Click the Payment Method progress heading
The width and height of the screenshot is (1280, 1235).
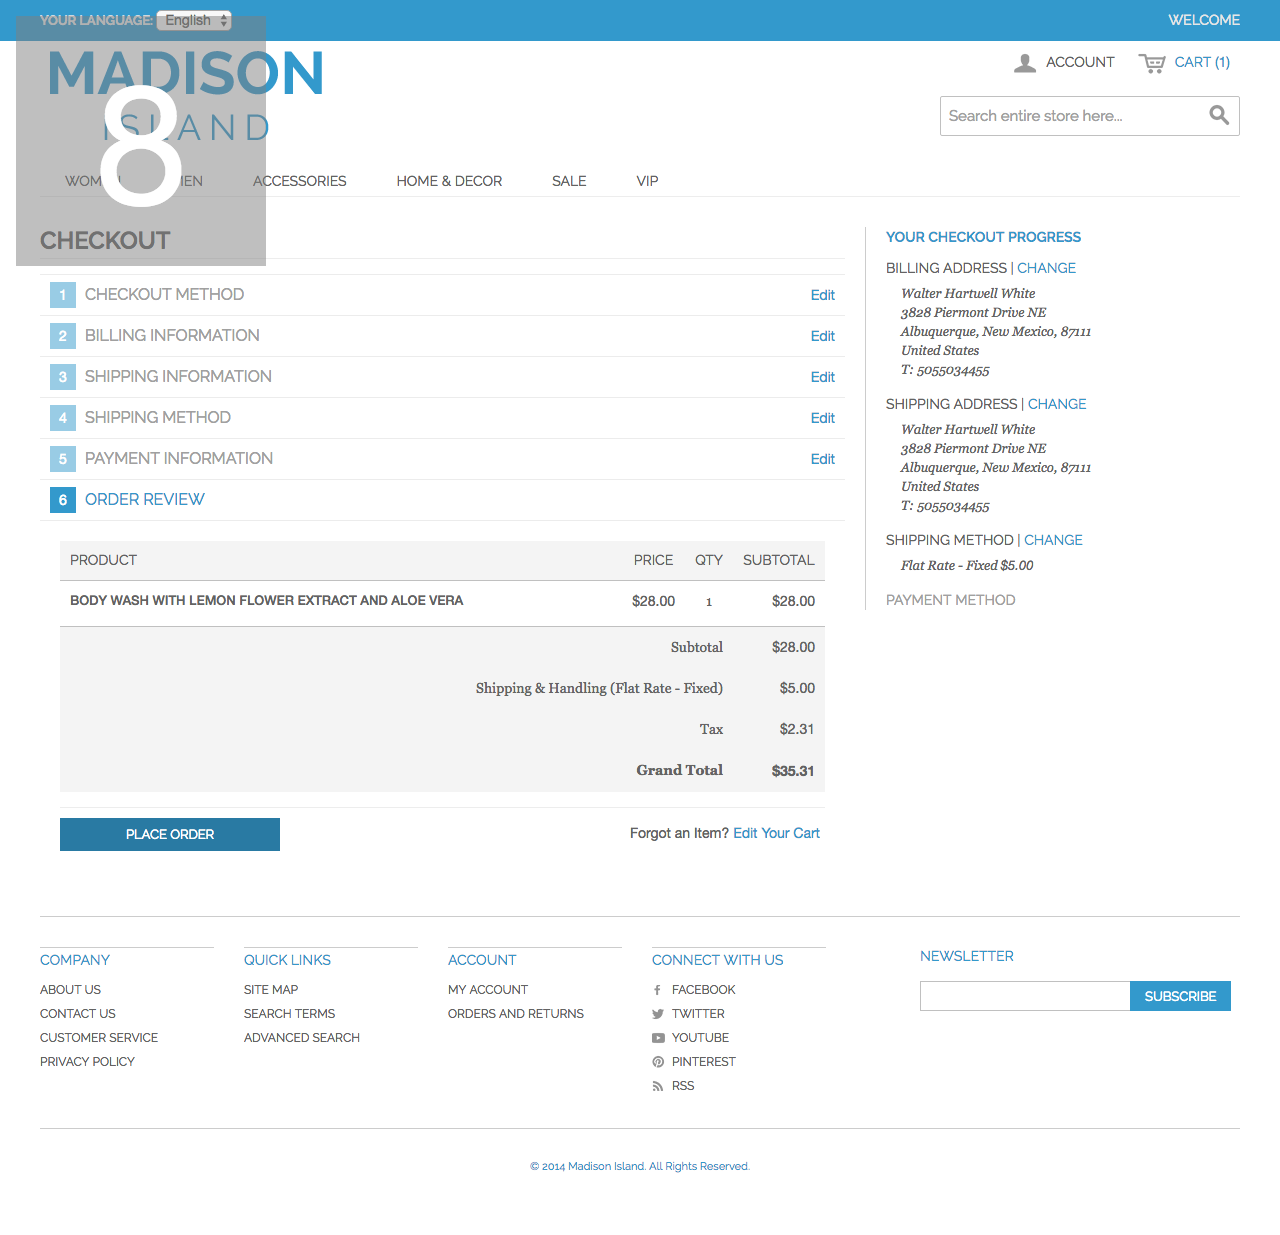[x=950, y=600]
